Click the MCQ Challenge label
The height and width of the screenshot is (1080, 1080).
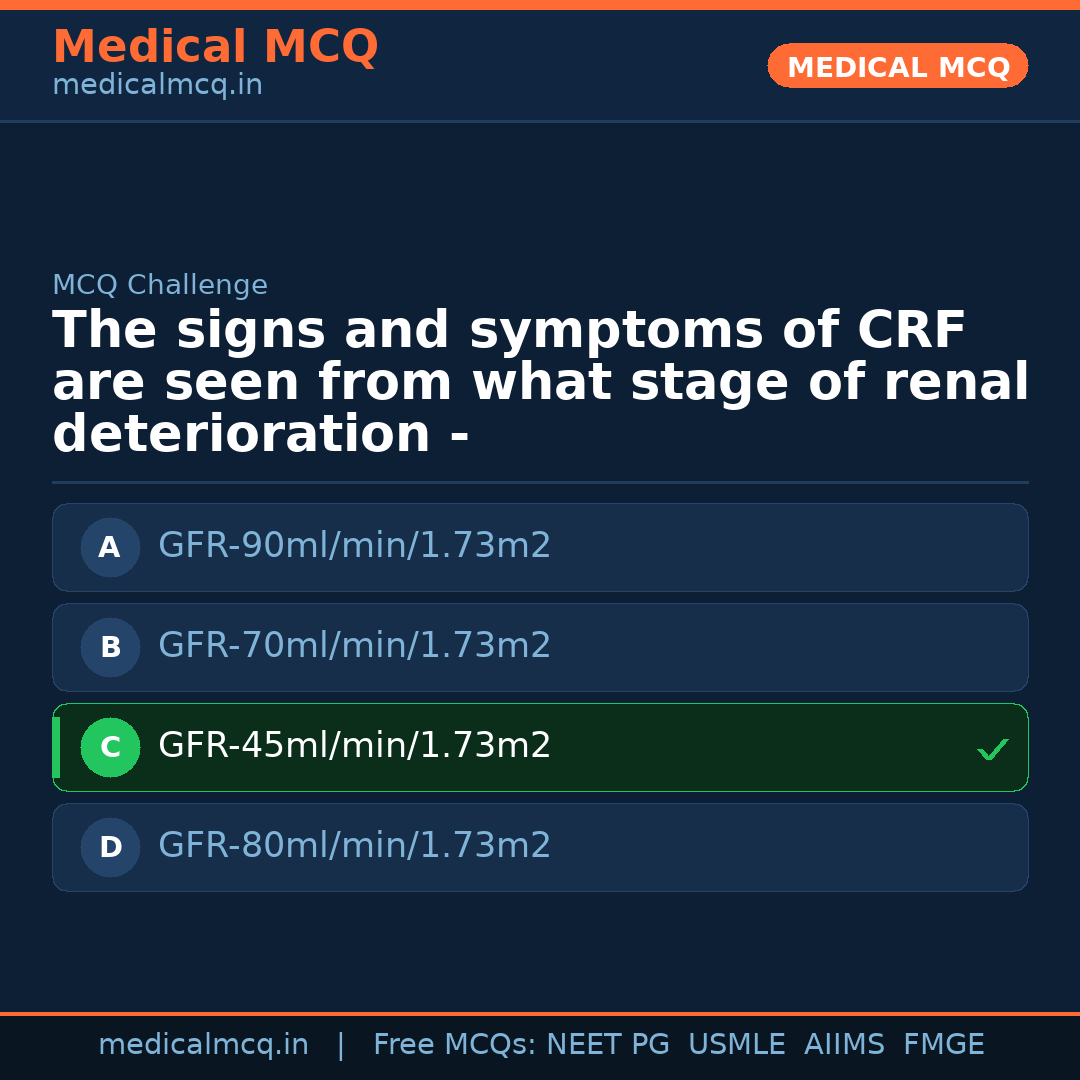click(x=160, y=286)
